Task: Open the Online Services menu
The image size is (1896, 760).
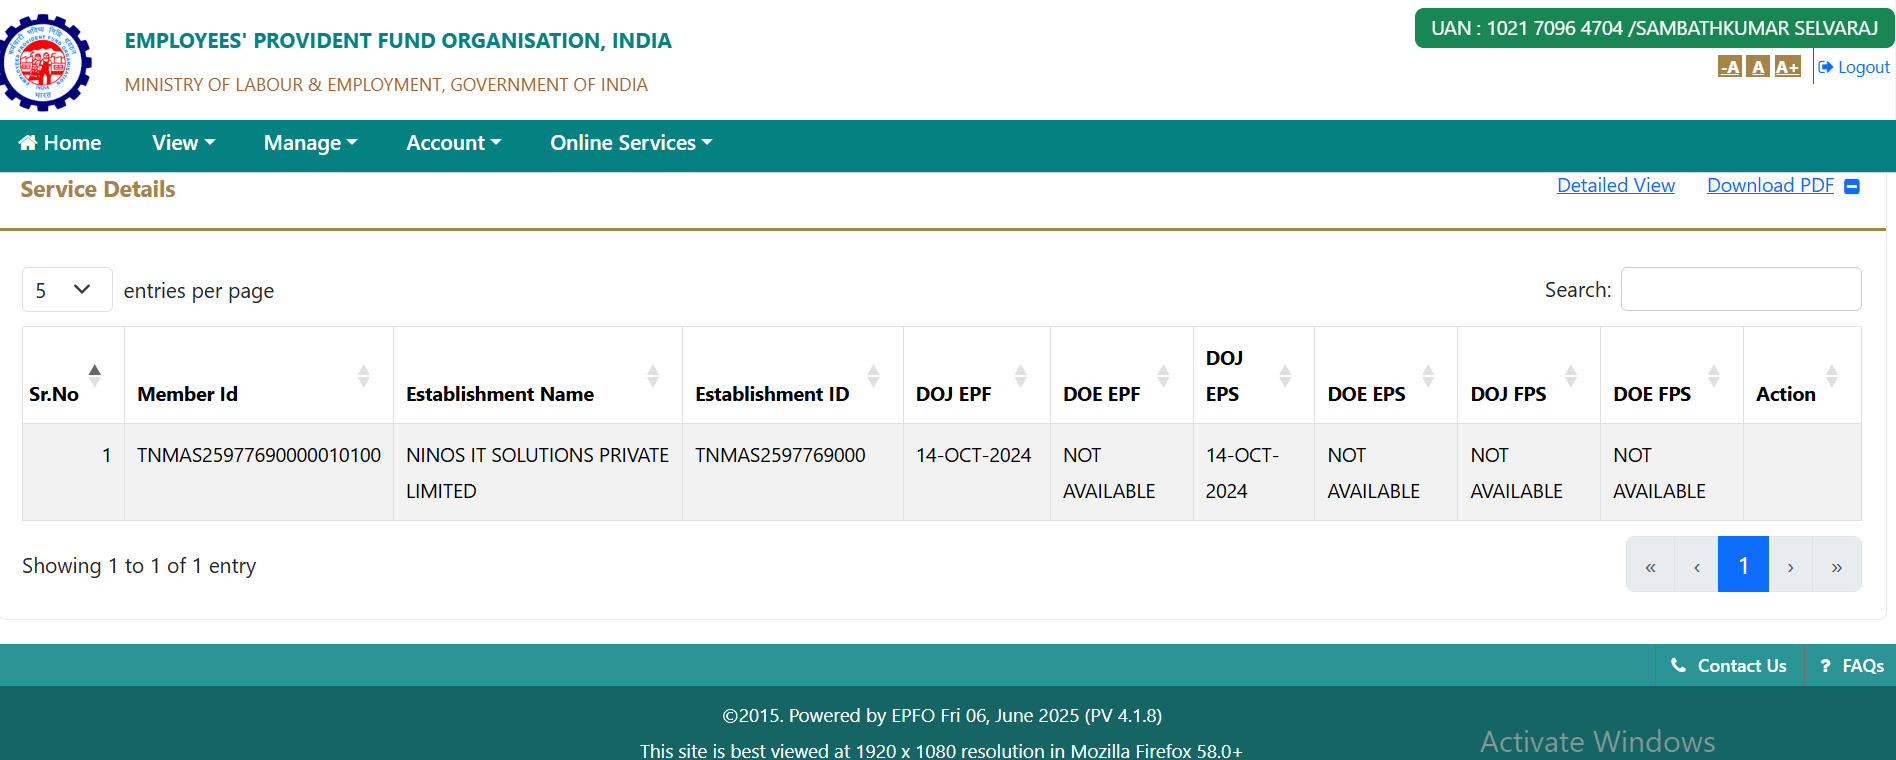Action: tap(631, 143)
